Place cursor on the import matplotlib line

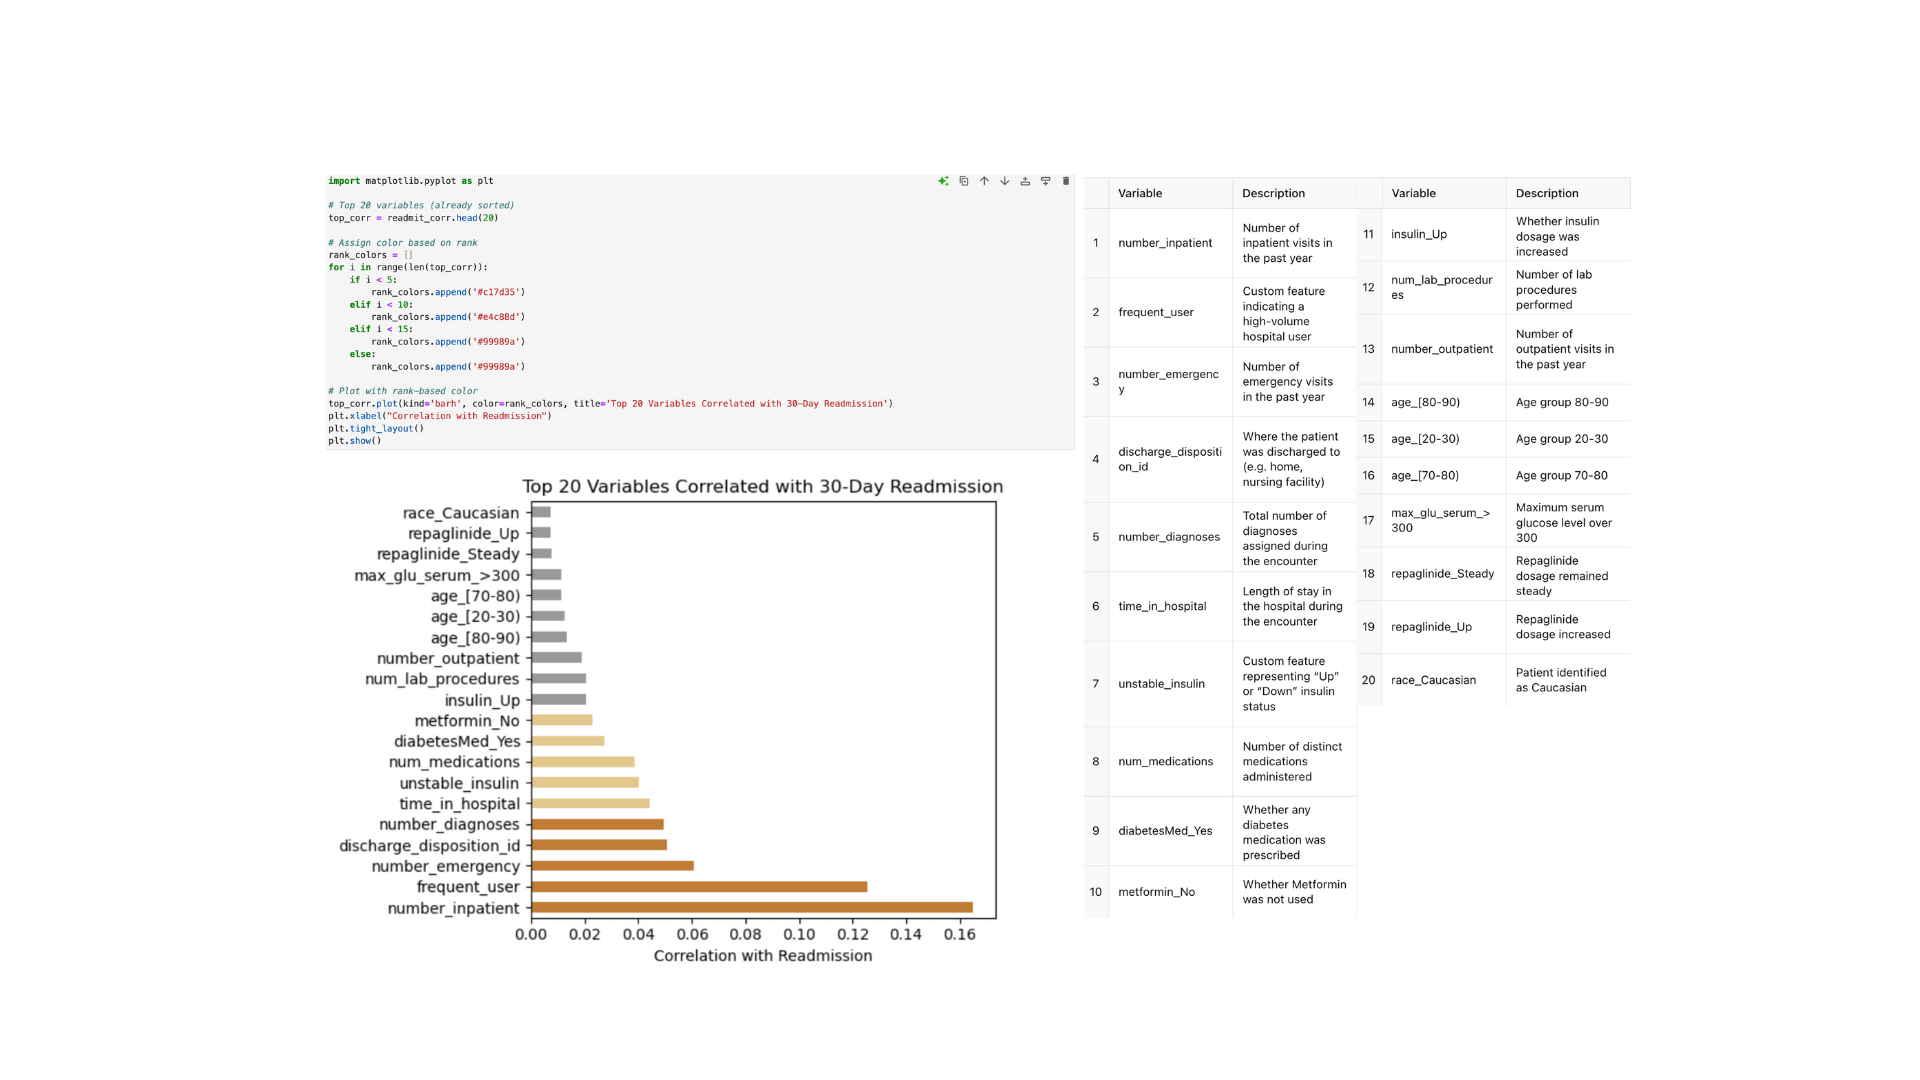tap(411, 181)
